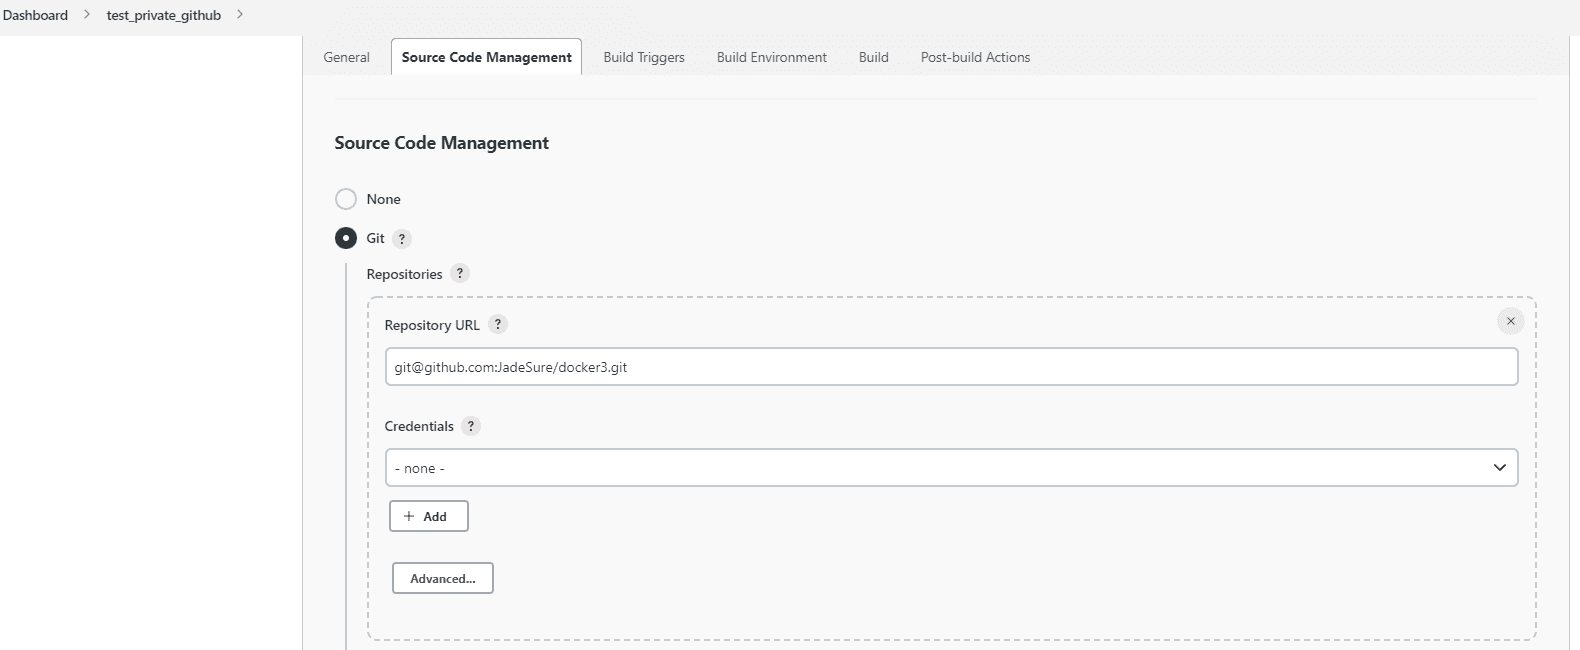
Task: Show help for Repositories
Action: [460, 274]
